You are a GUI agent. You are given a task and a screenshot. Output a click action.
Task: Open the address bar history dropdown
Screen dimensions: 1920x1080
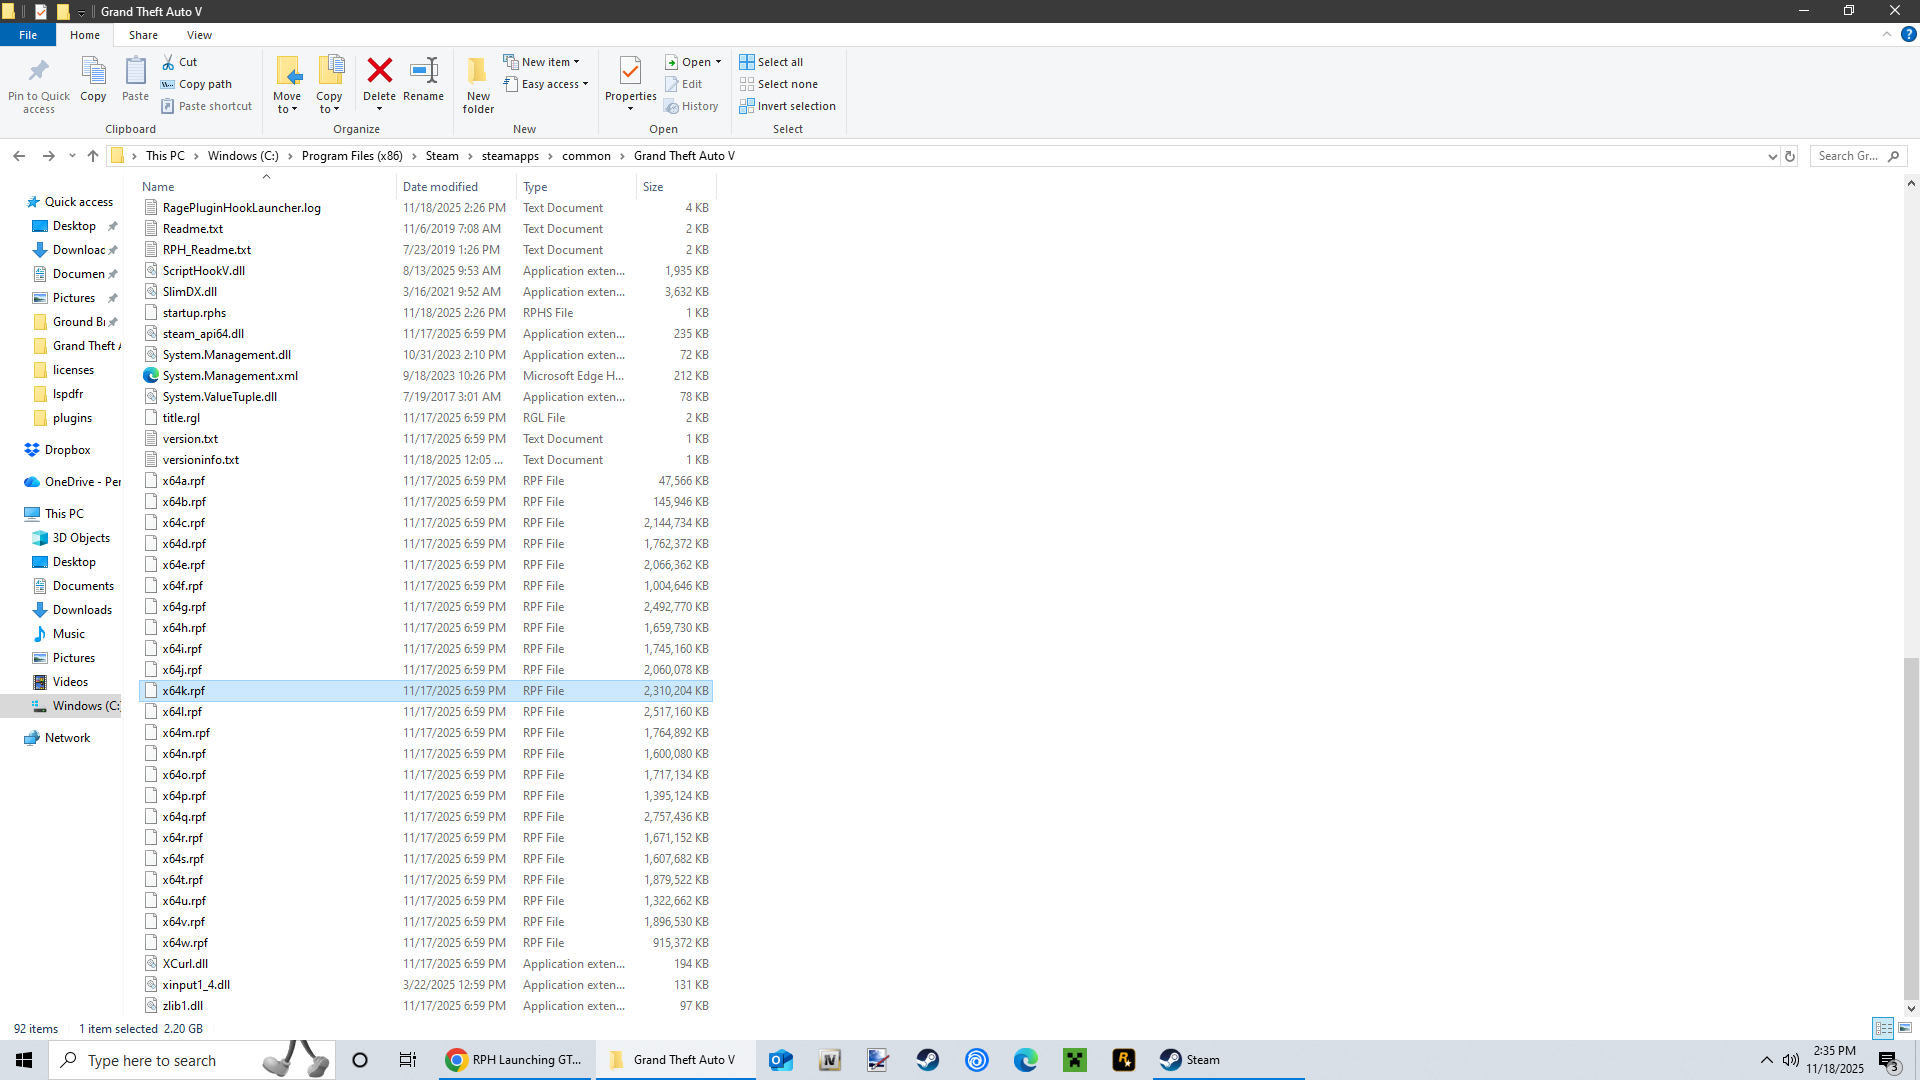click(x=1772, y=156)
